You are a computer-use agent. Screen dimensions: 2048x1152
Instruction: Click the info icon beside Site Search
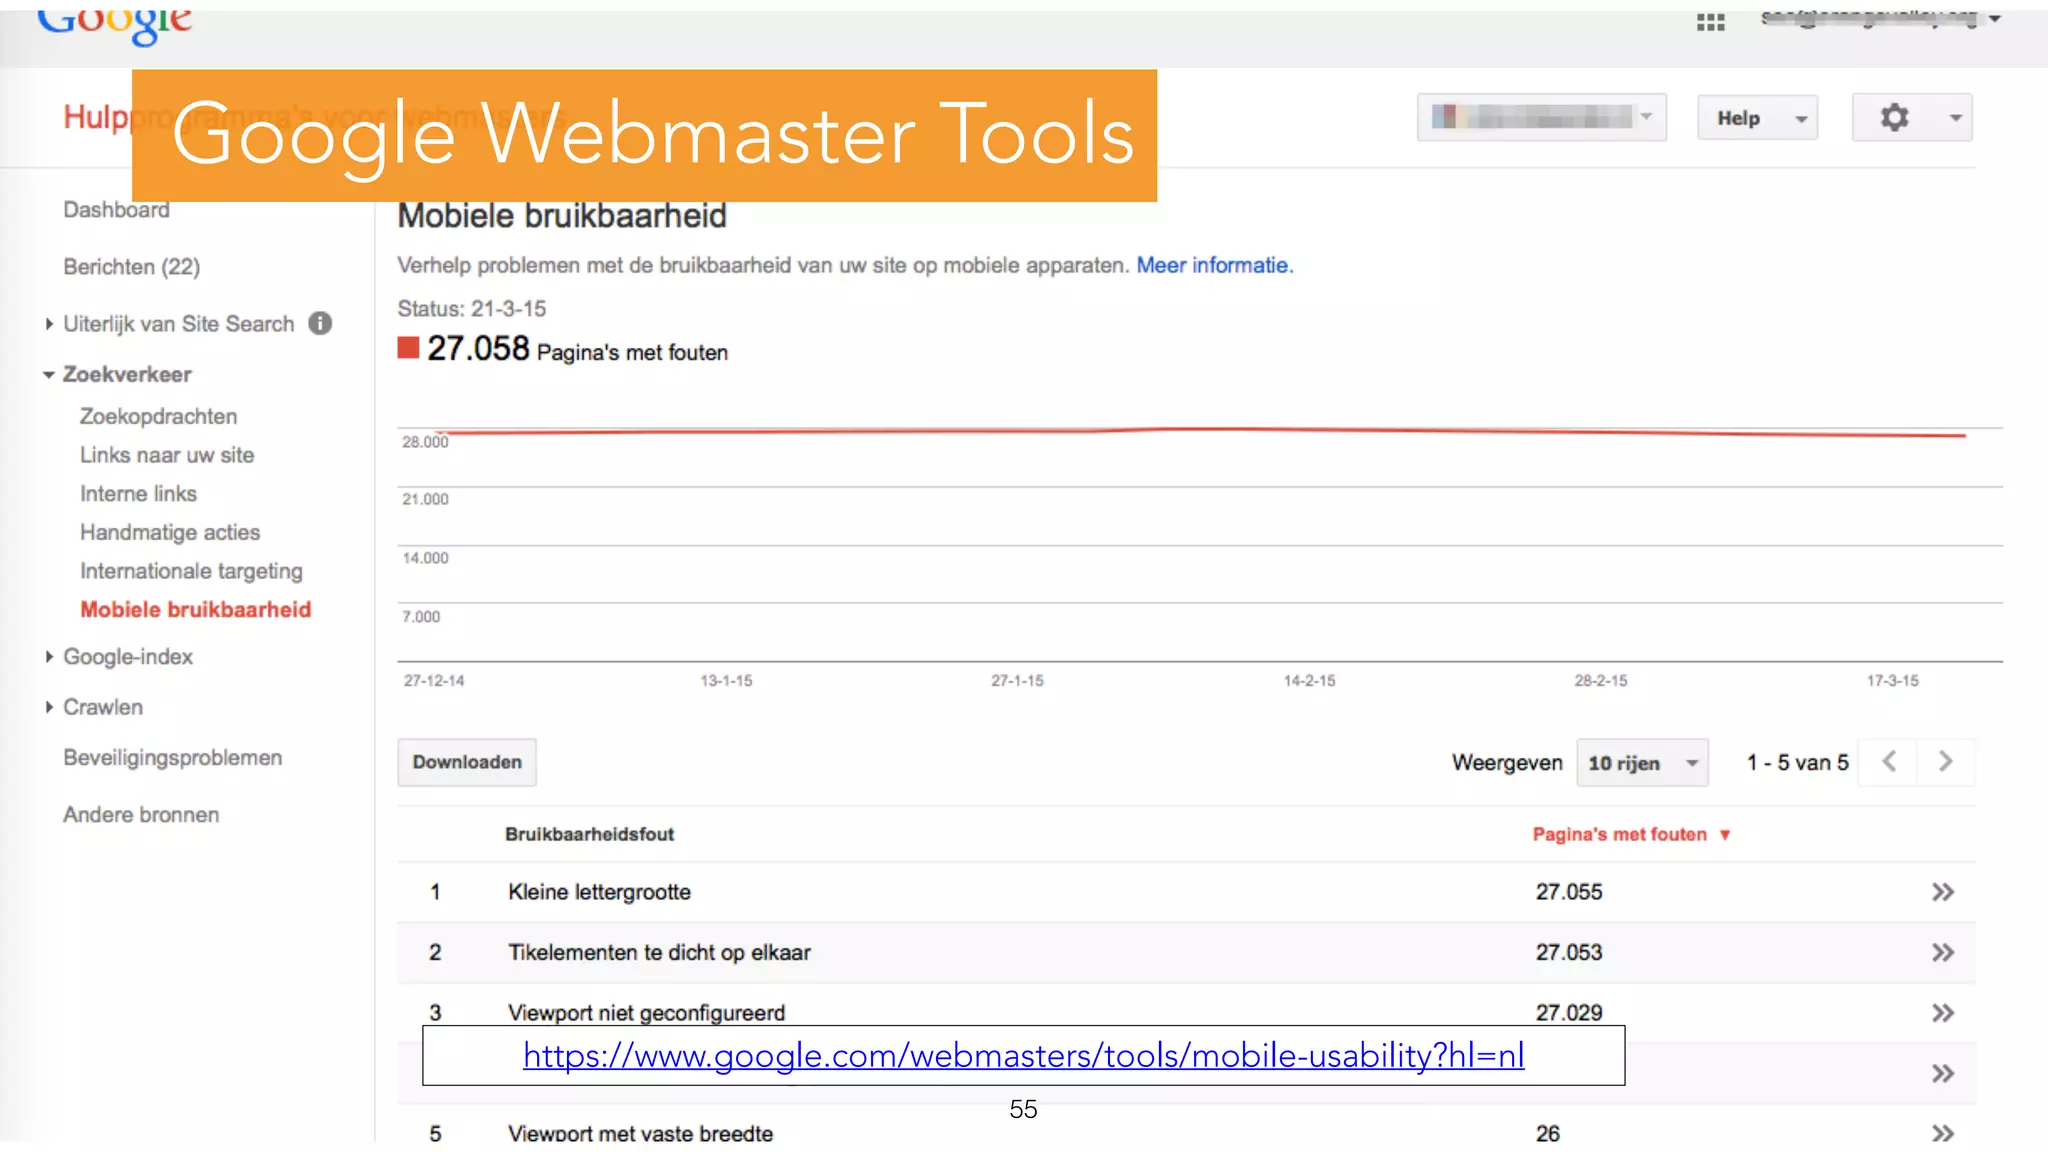pyautogui.click(x=320, y=323)
